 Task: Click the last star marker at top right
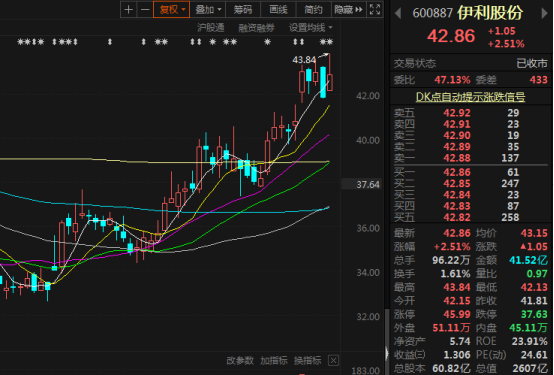coord(330,42)
